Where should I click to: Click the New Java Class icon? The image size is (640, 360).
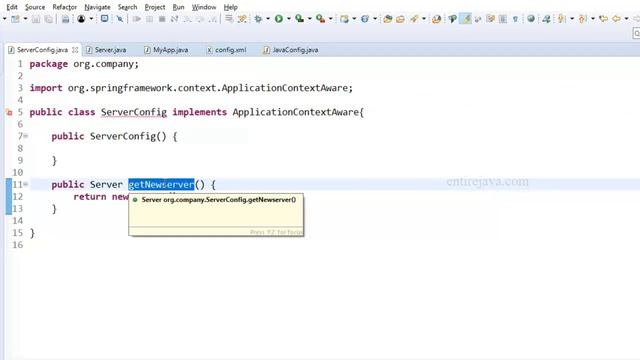[x=365, y=19]
